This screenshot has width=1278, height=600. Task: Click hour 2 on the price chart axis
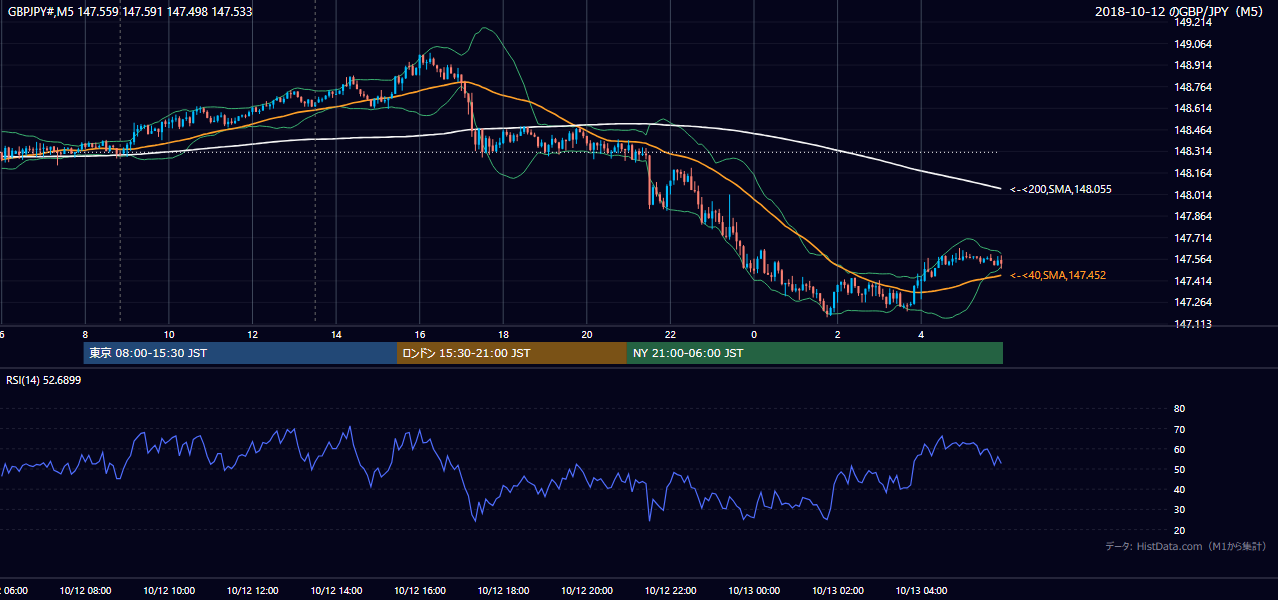838,334
